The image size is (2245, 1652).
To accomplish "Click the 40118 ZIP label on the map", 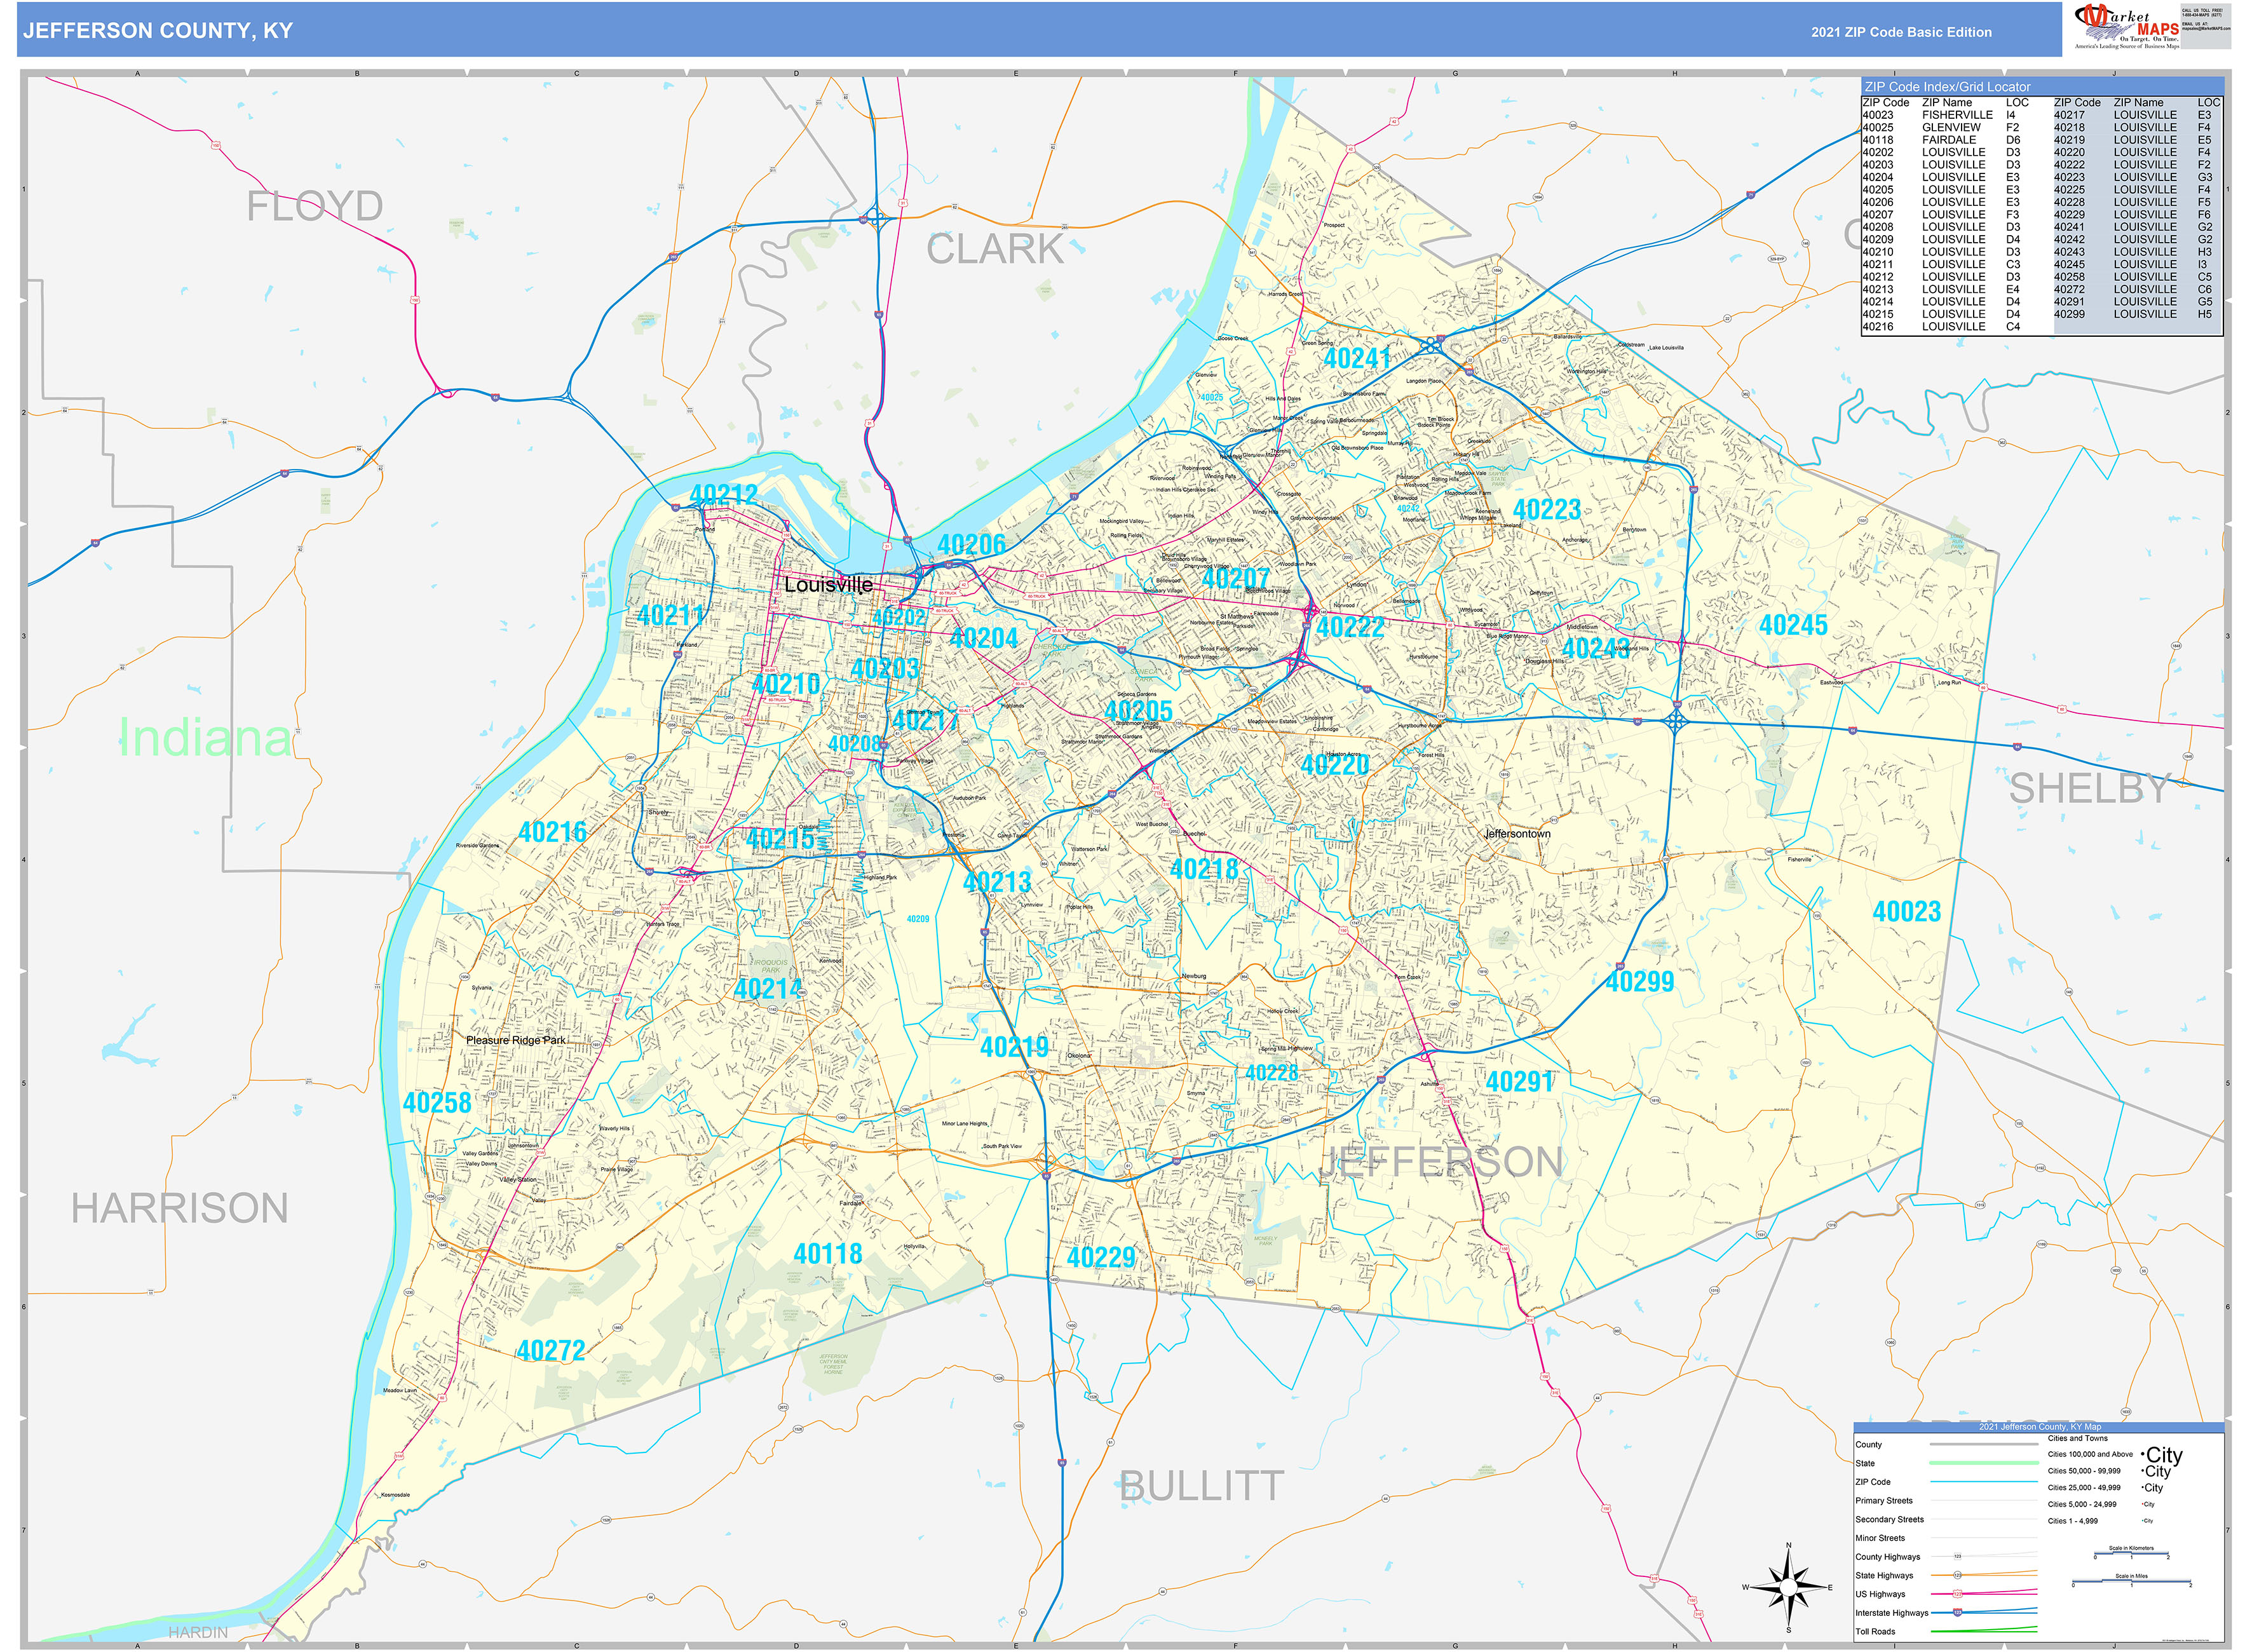I will tap(827, 1253).
